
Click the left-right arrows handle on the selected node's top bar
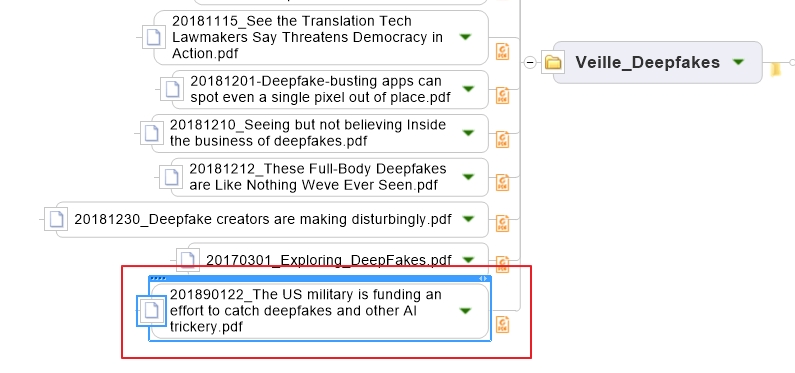point(483,278)
